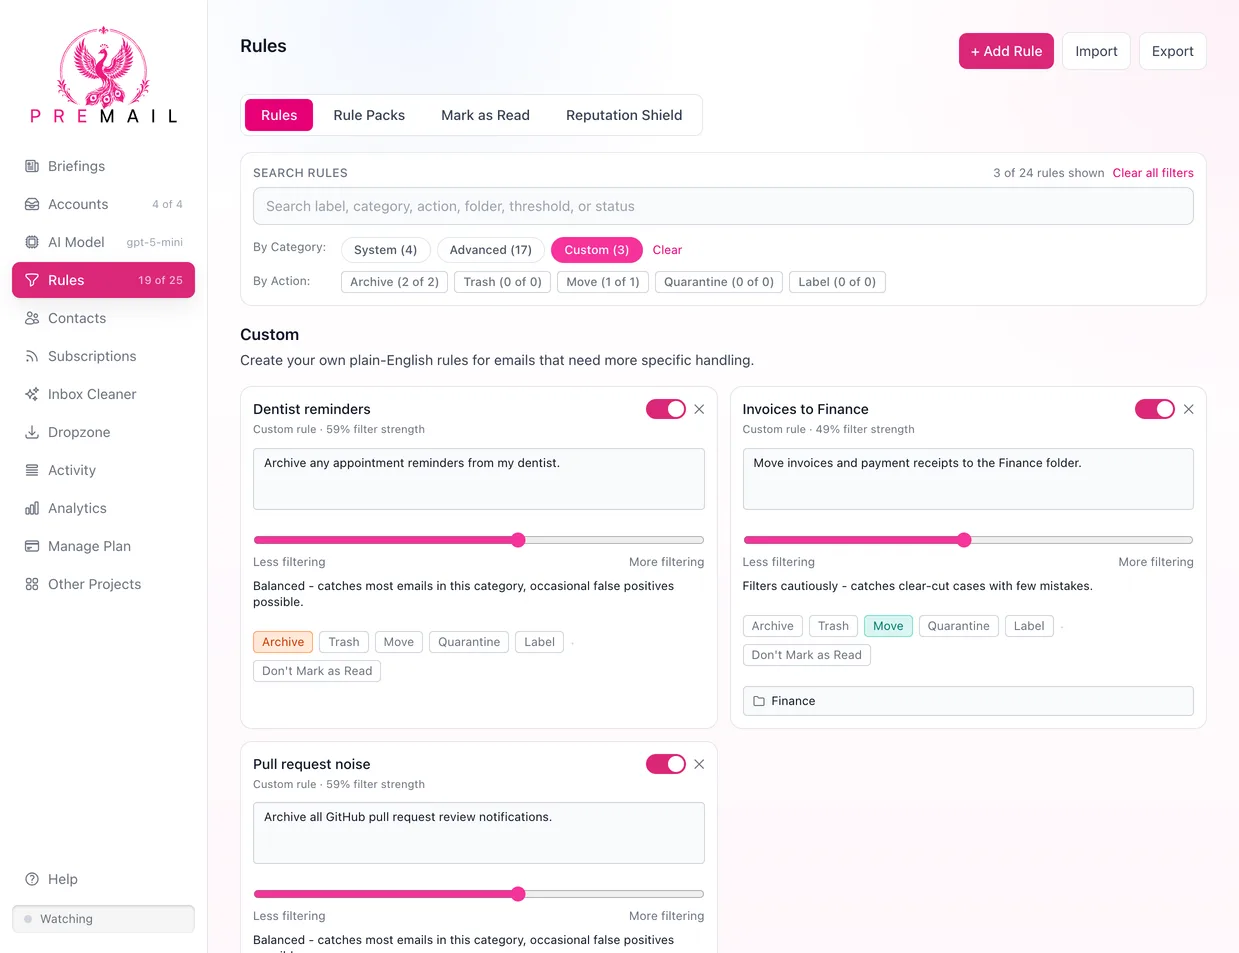
Task: Switch to the Reputation Shield tab
Action: [624, 115]
